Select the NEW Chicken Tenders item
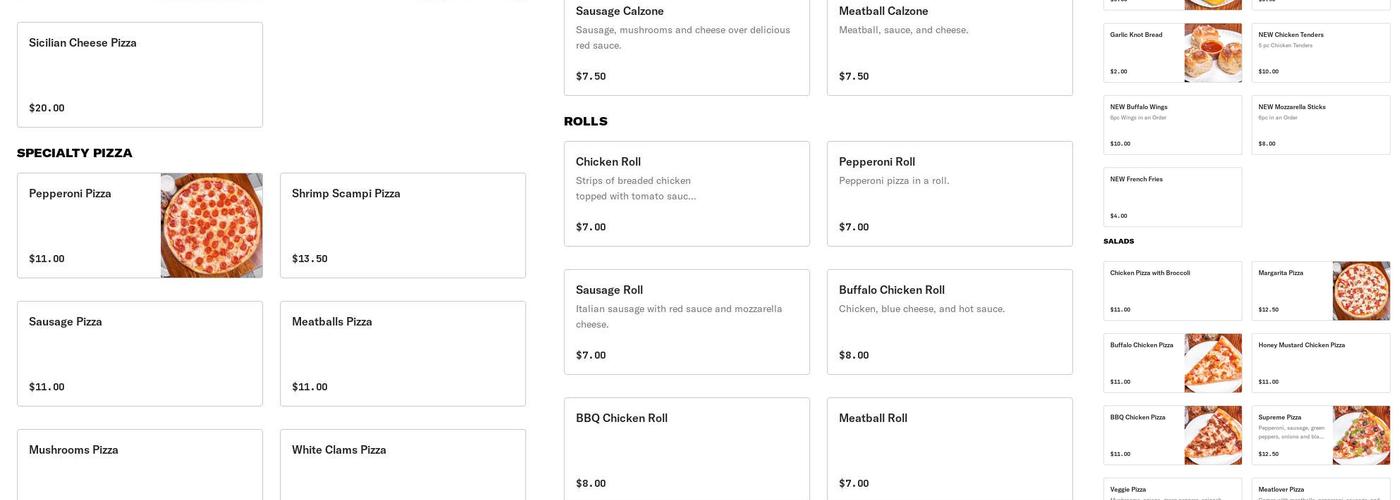This screenshot has height=500, width=1400. [x=1320, y=53]
